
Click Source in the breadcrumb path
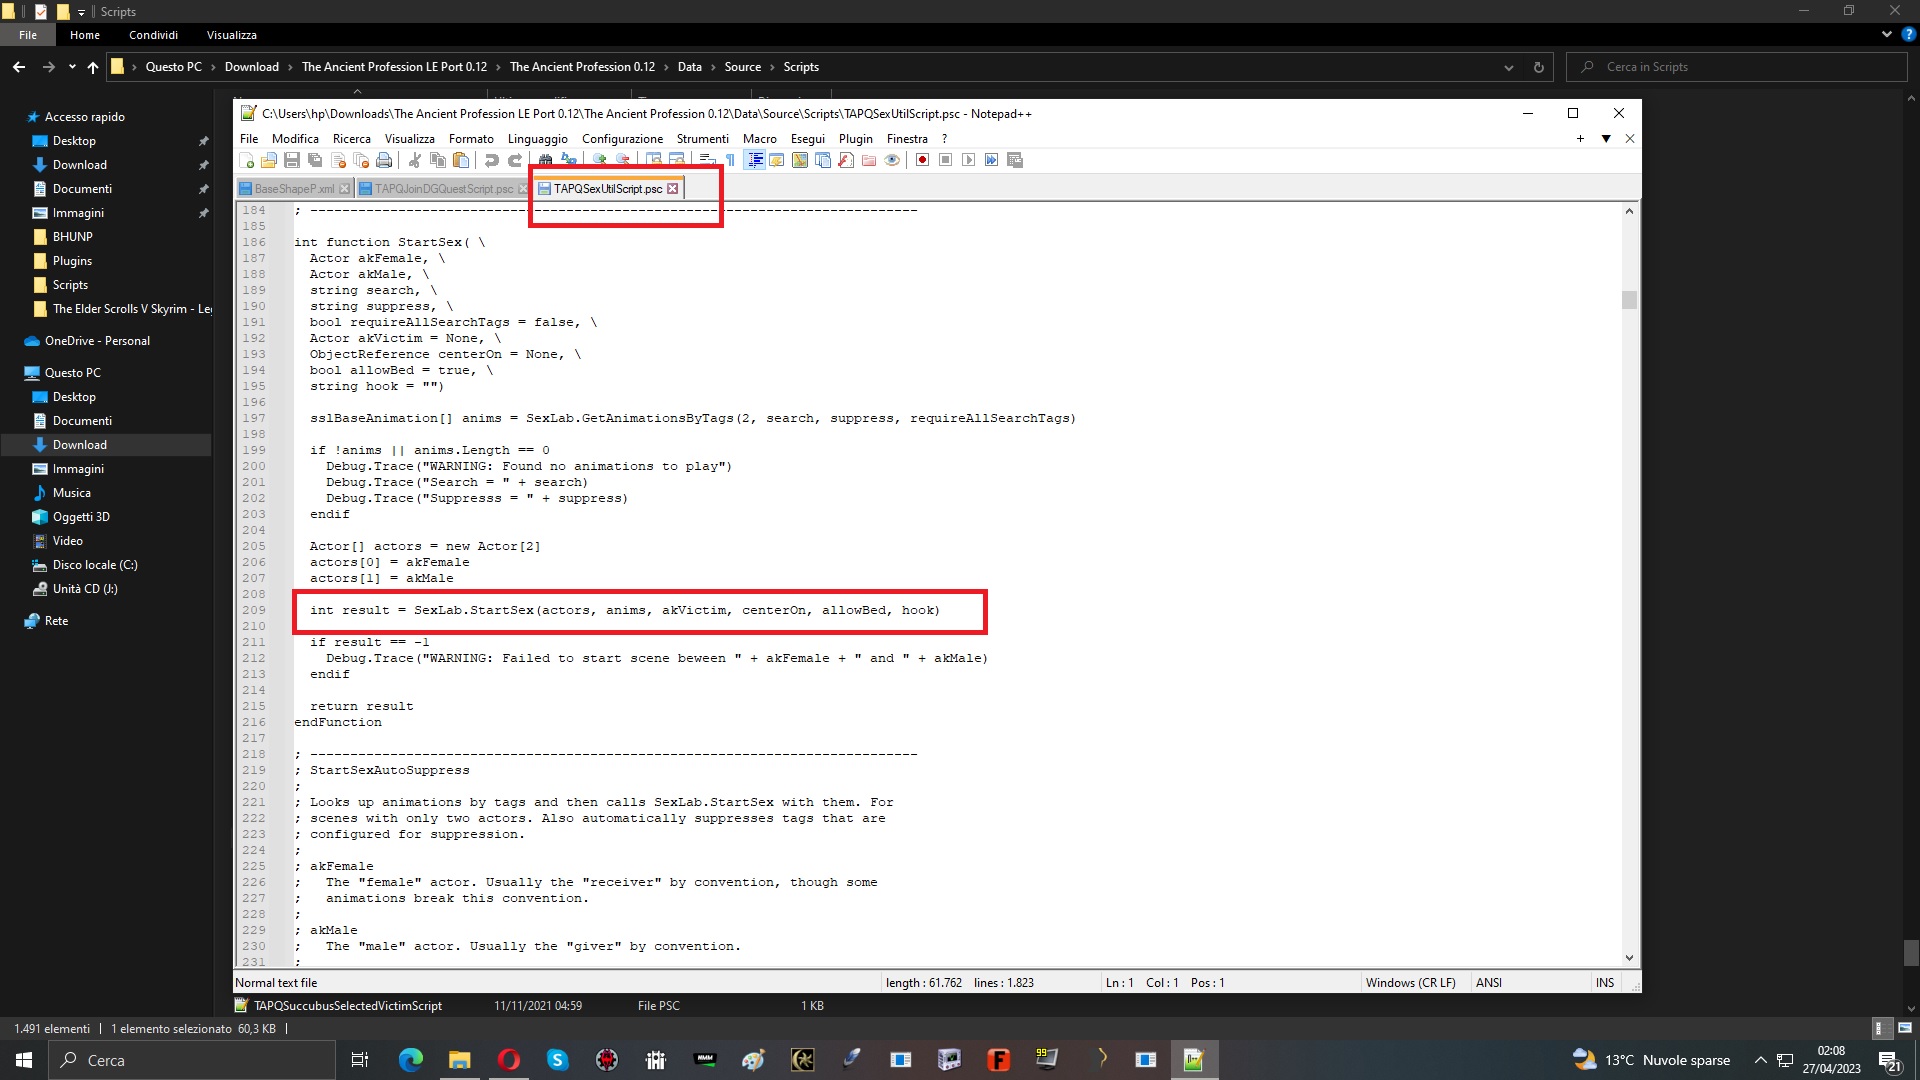(x=742, y=67)
